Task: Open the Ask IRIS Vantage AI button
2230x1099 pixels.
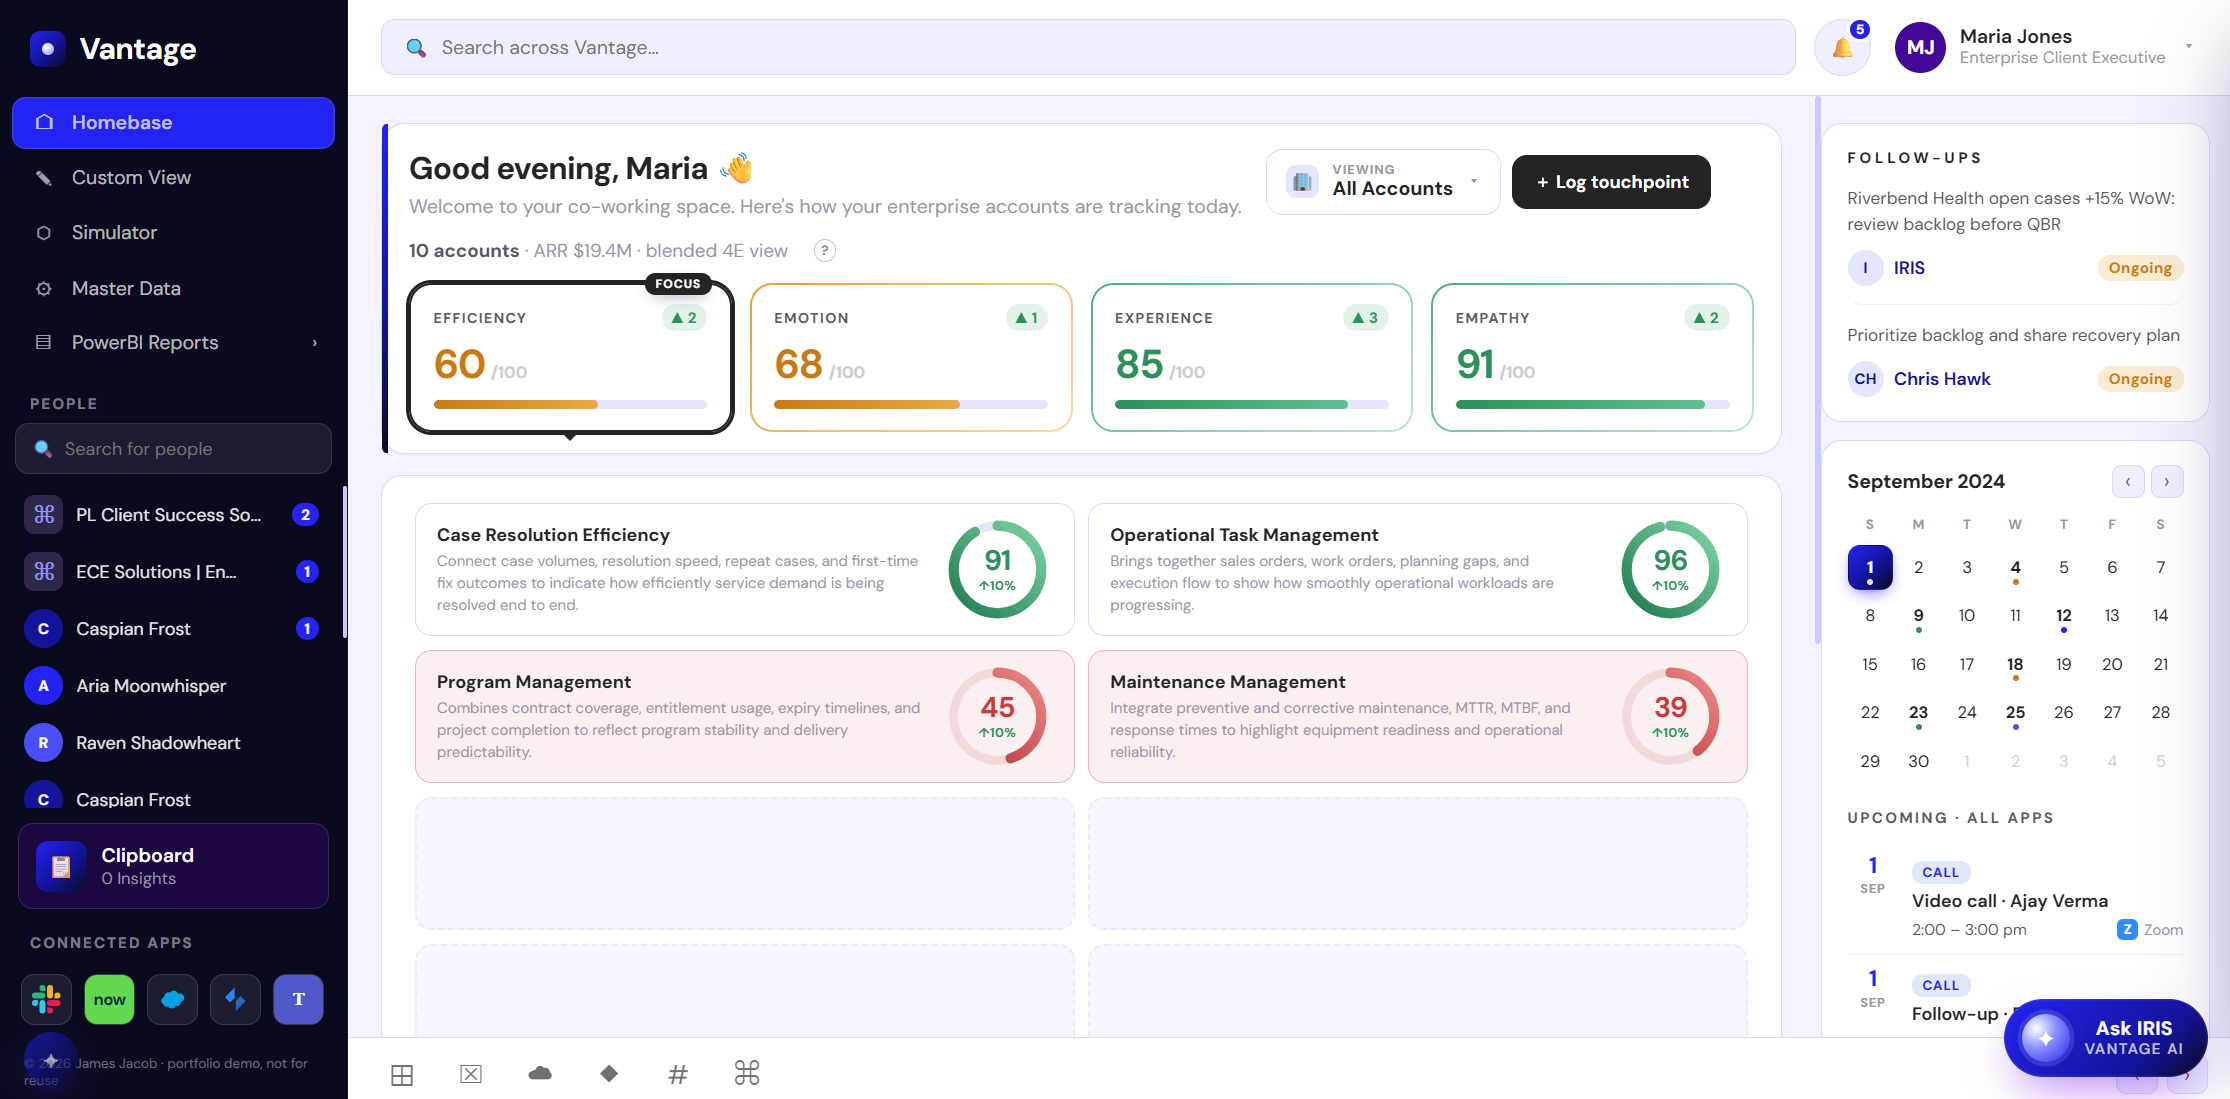Action: (2106, 1038)
